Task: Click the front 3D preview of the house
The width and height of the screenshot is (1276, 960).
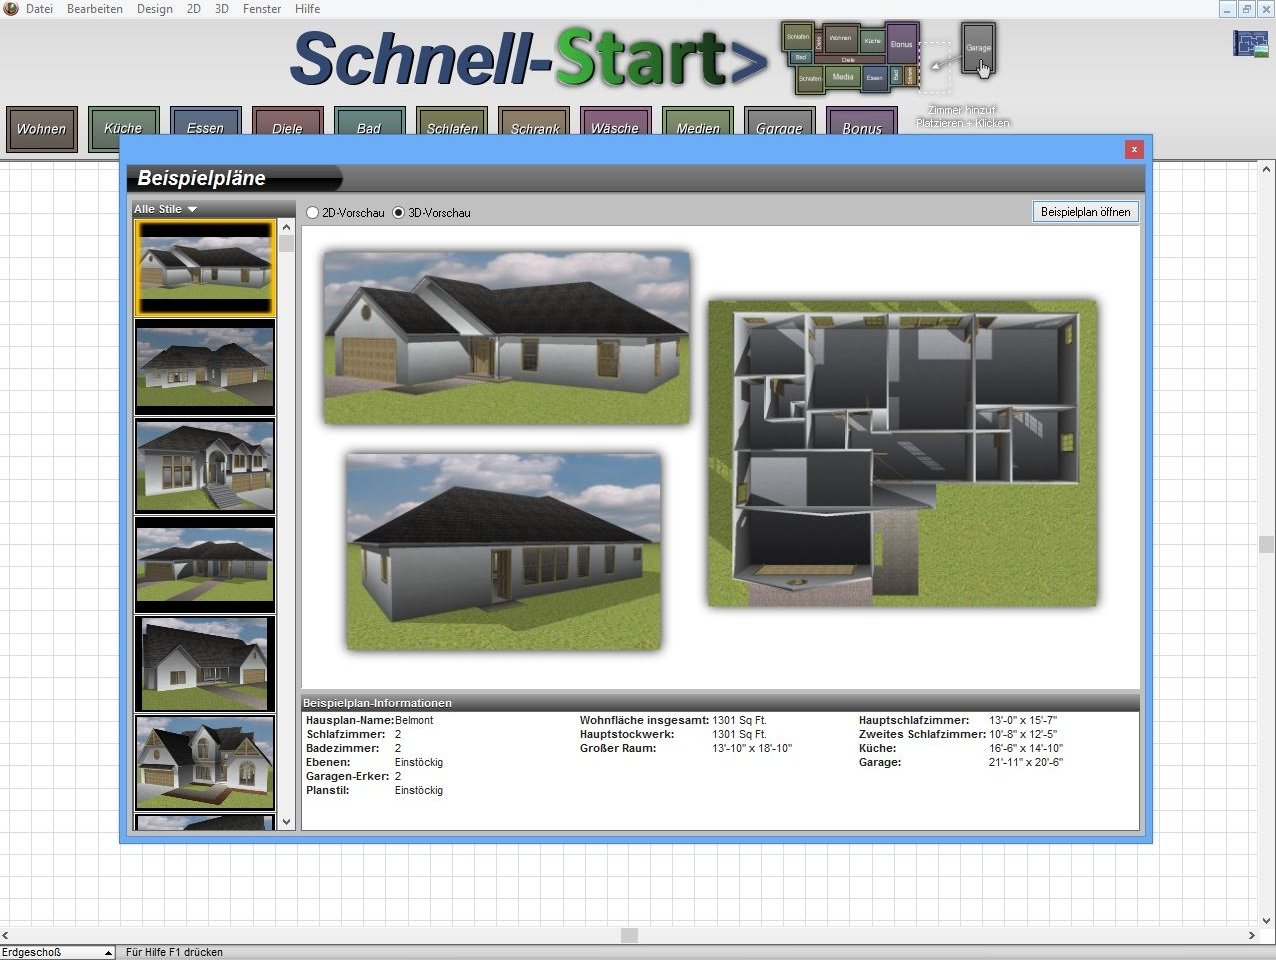Action: point(506,337)
